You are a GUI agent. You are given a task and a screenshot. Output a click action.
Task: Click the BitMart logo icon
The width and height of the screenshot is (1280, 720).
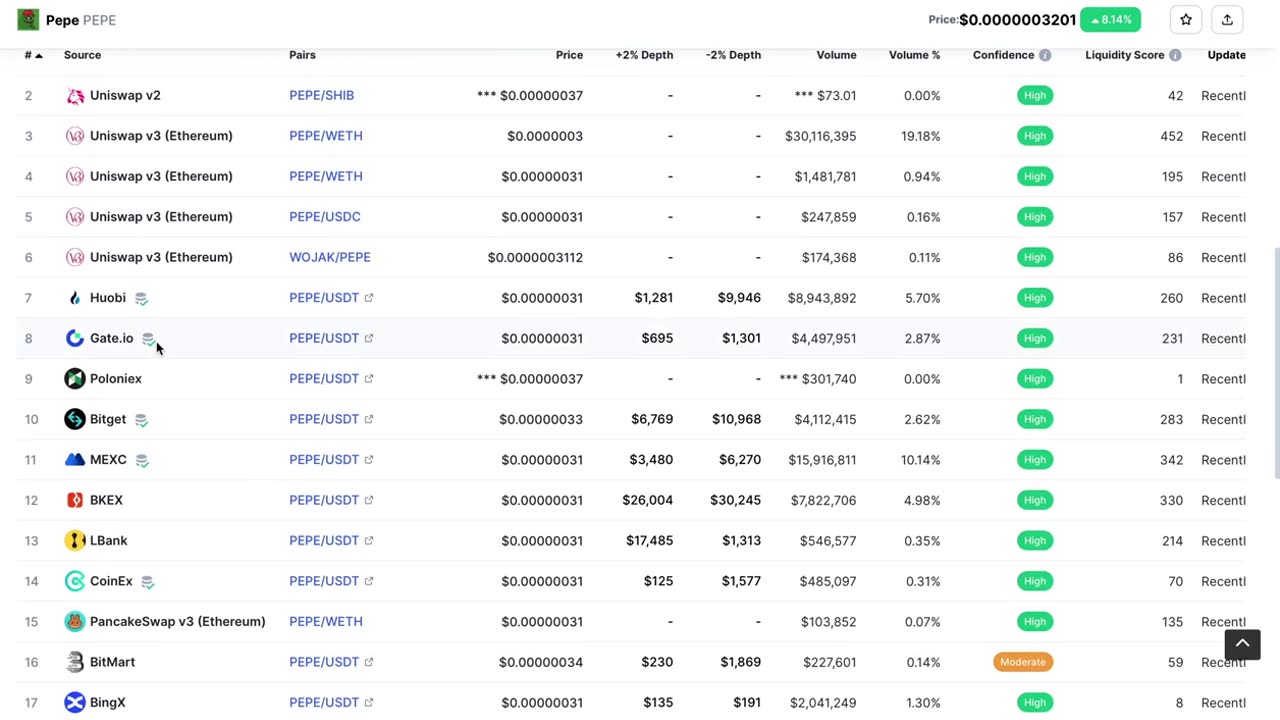coord(75,662)
